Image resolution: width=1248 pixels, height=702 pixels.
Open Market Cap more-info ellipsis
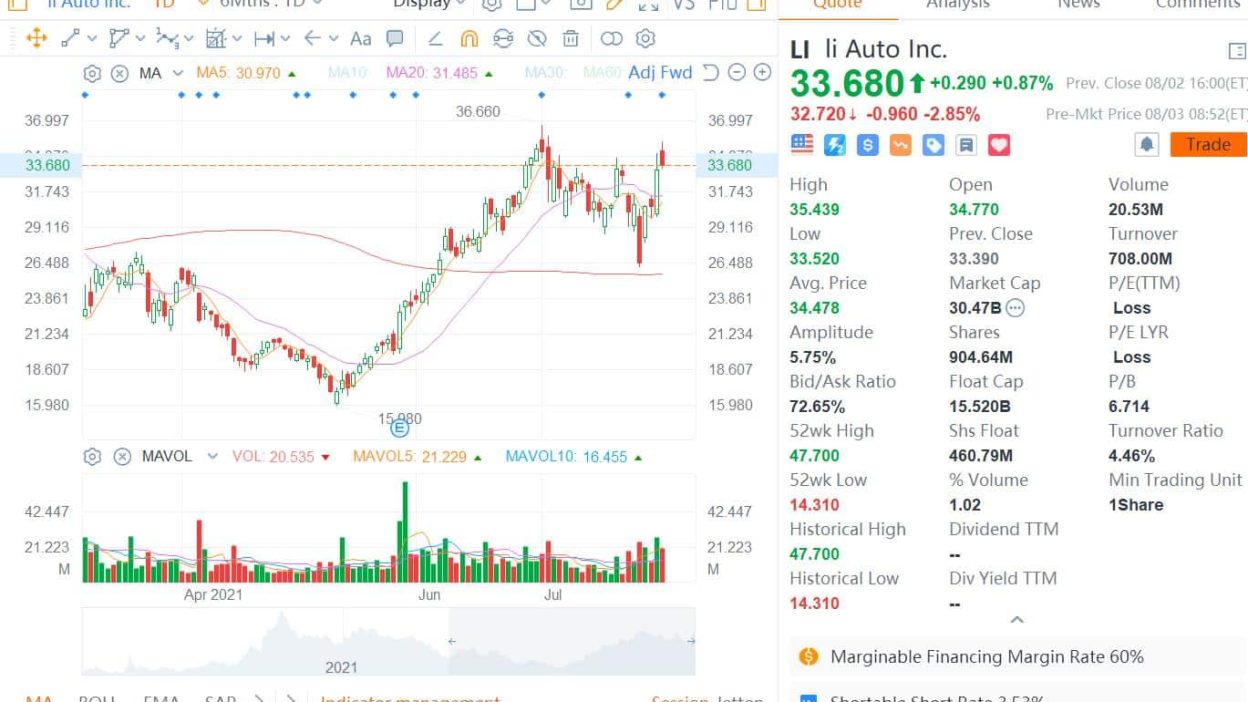1015,308
